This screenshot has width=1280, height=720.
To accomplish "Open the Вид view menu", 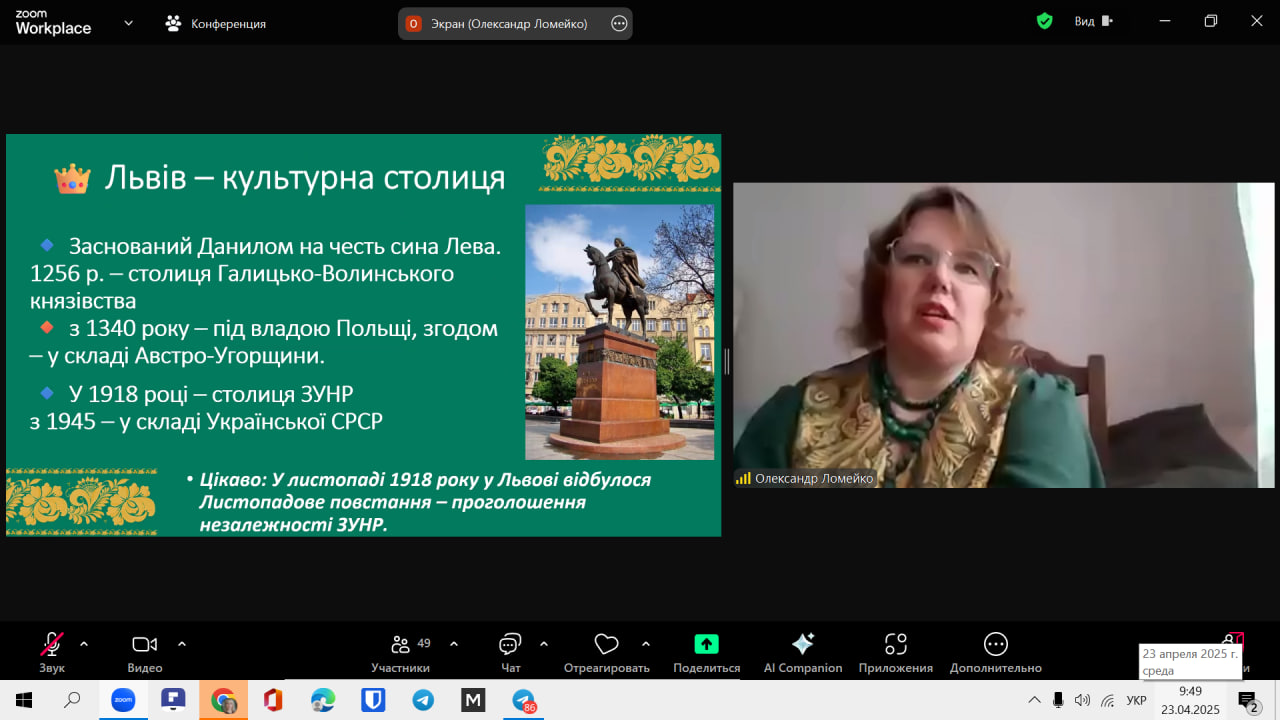I will [x=1094, y=21].
